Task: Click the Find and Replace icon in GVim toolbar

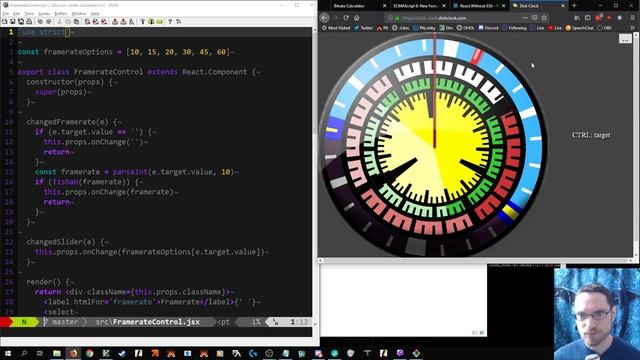Action: pyautogui.click(x=87, y=21)
